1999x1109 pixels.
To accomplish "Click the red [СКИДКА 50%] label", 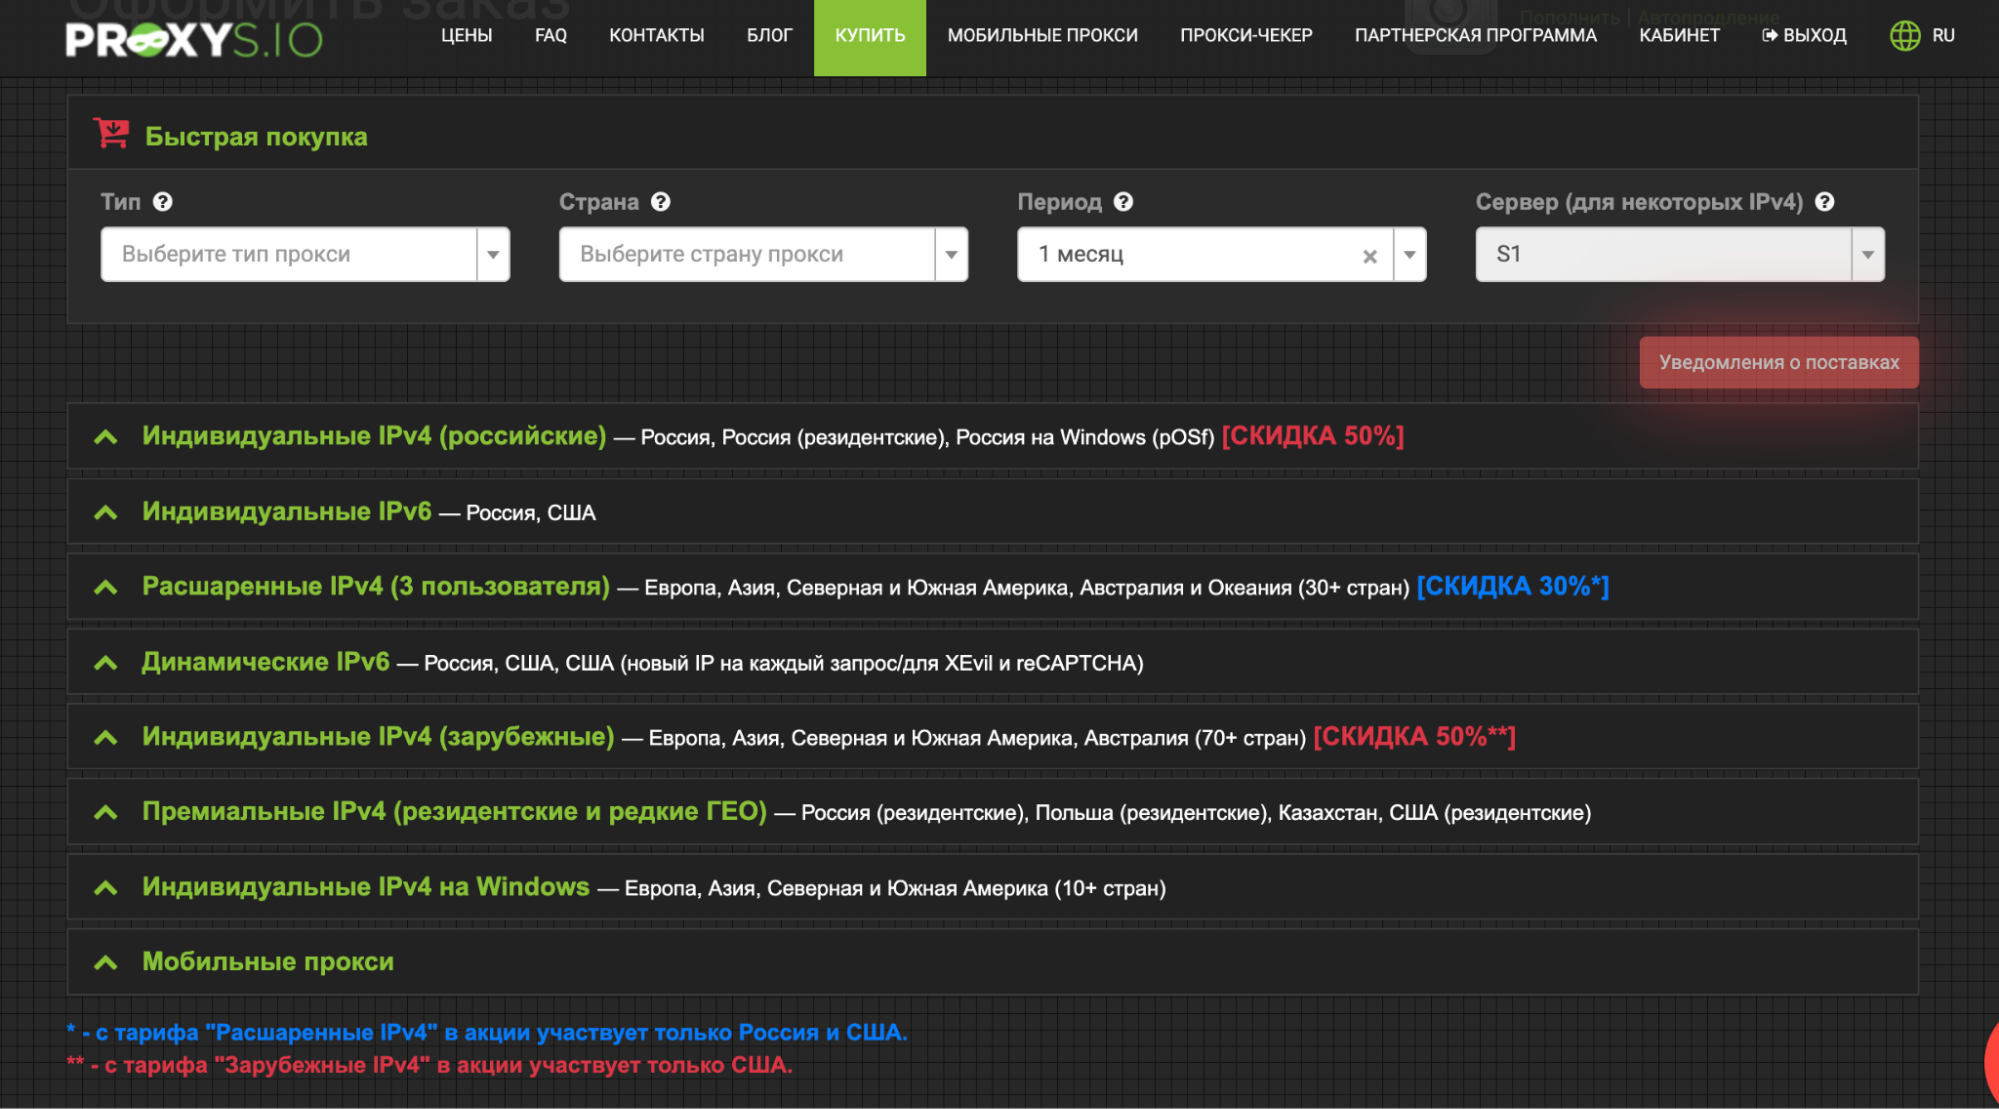I will pyautogui.click(x=1313, y=436).
